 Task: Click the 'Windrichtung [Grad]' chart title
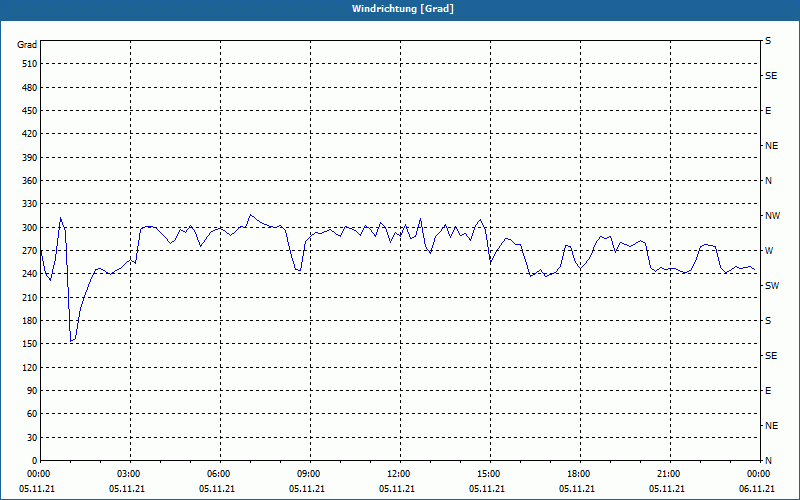403,9
